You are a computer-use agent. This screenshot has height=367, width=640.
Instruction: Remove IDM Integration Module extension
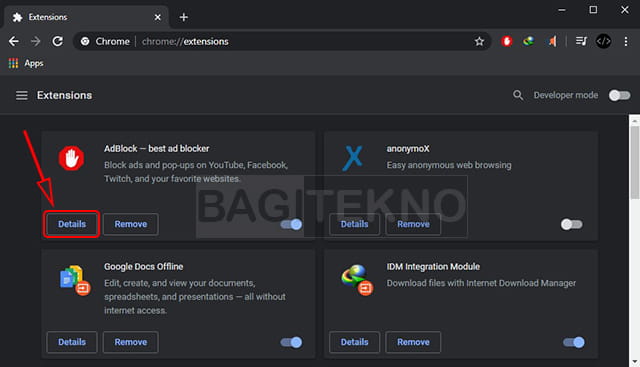(413, 342)
